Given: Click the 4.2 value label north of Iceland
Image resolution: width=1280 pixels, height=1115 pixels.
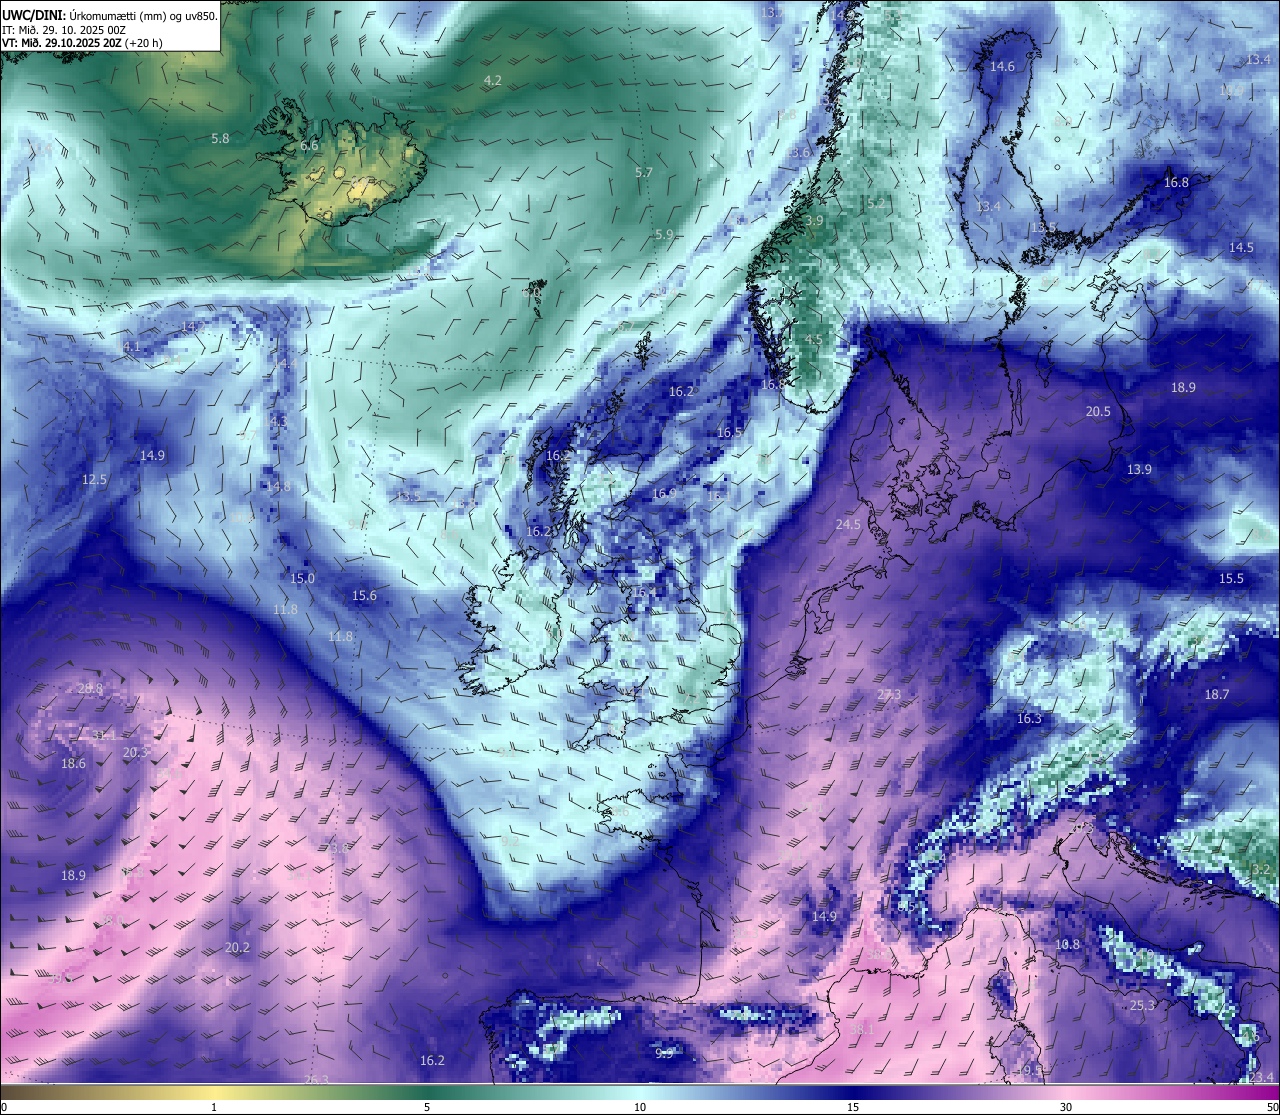Looking at the screenshot, I should click(x=492, y=80).
